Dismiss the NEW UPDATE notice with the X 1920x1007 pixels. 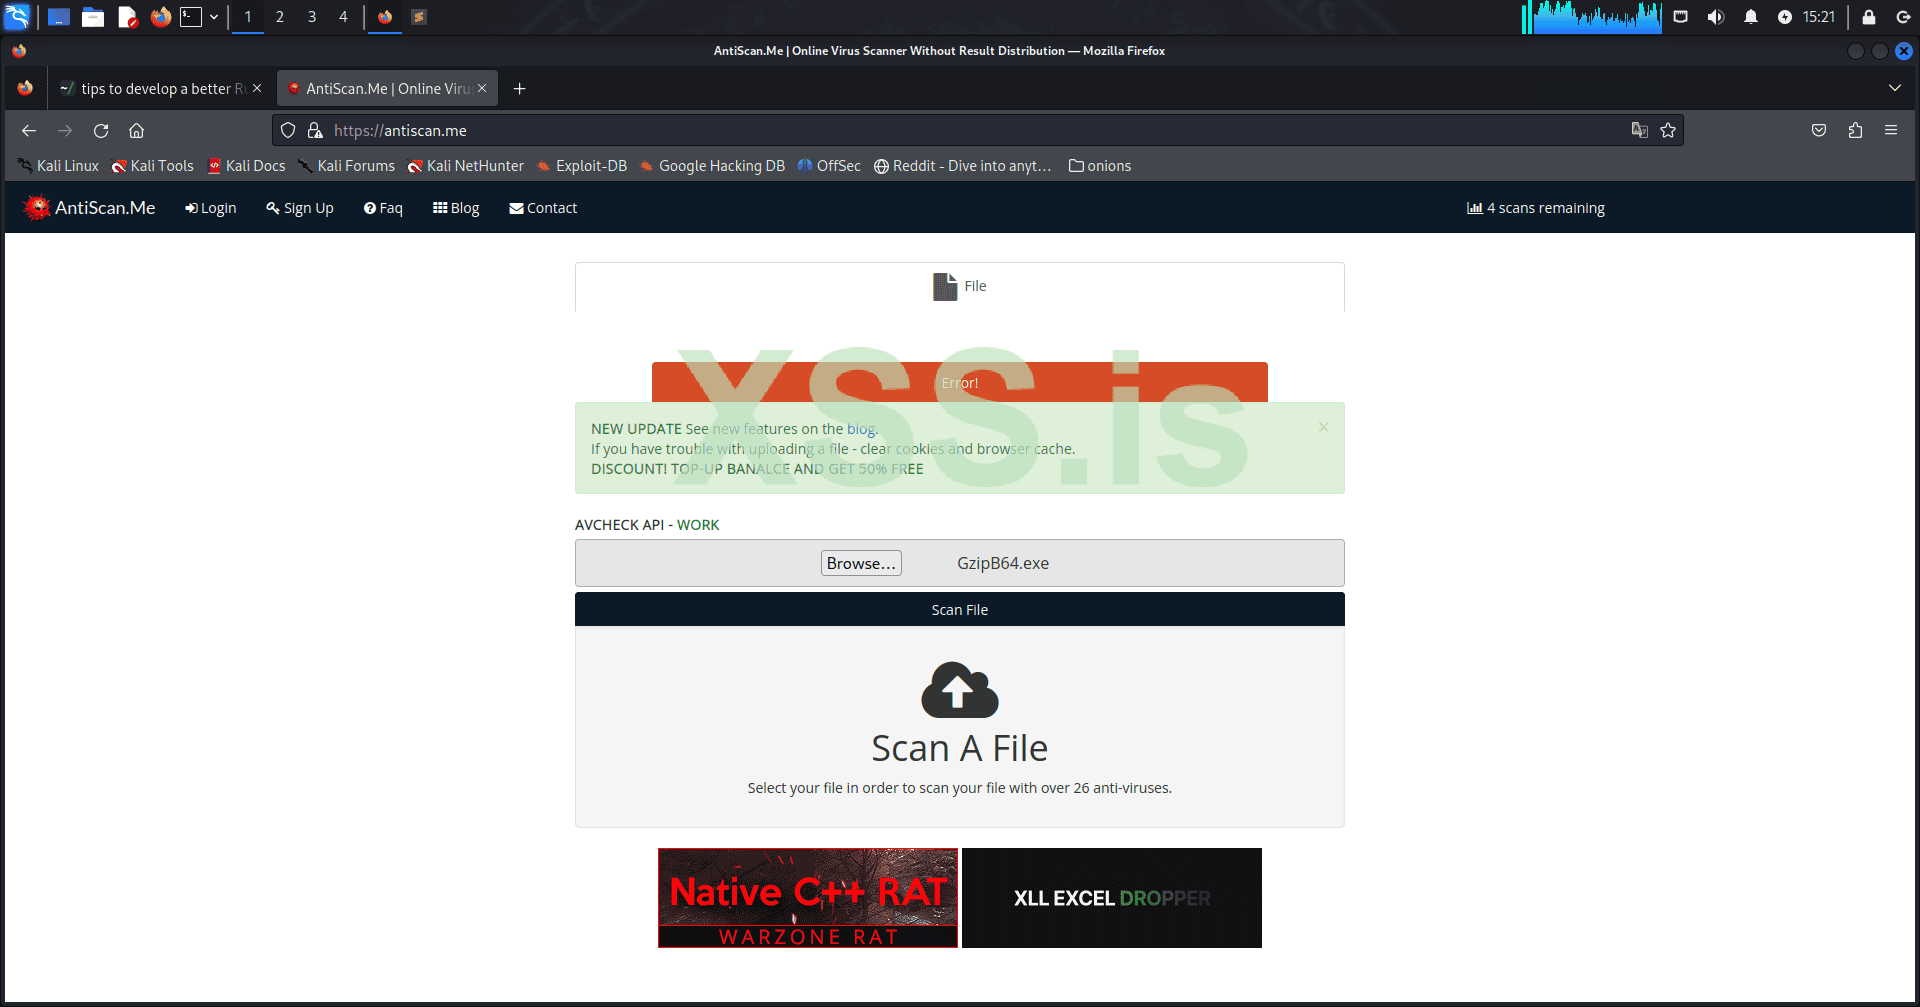1323,426
